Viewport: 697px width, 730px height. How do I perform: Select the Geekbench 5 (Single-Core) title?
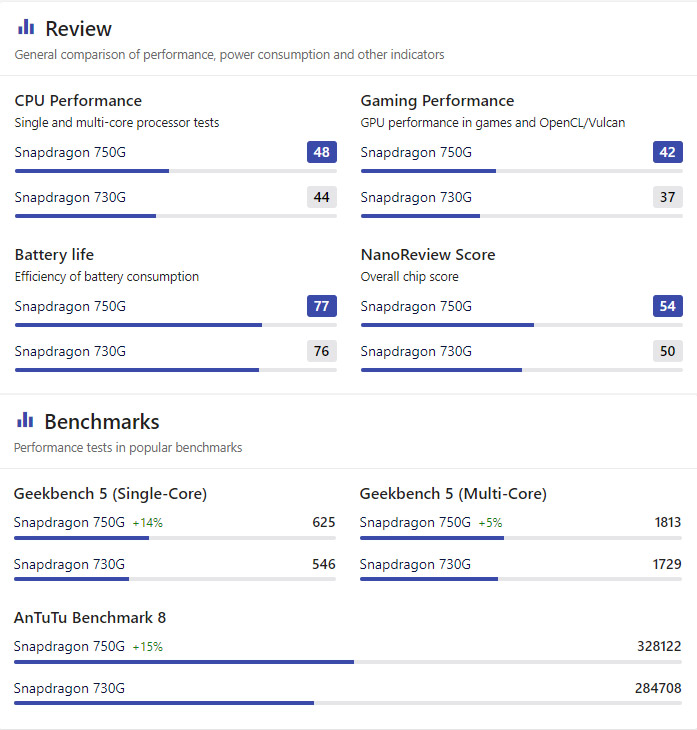click(x=110, y=493)
